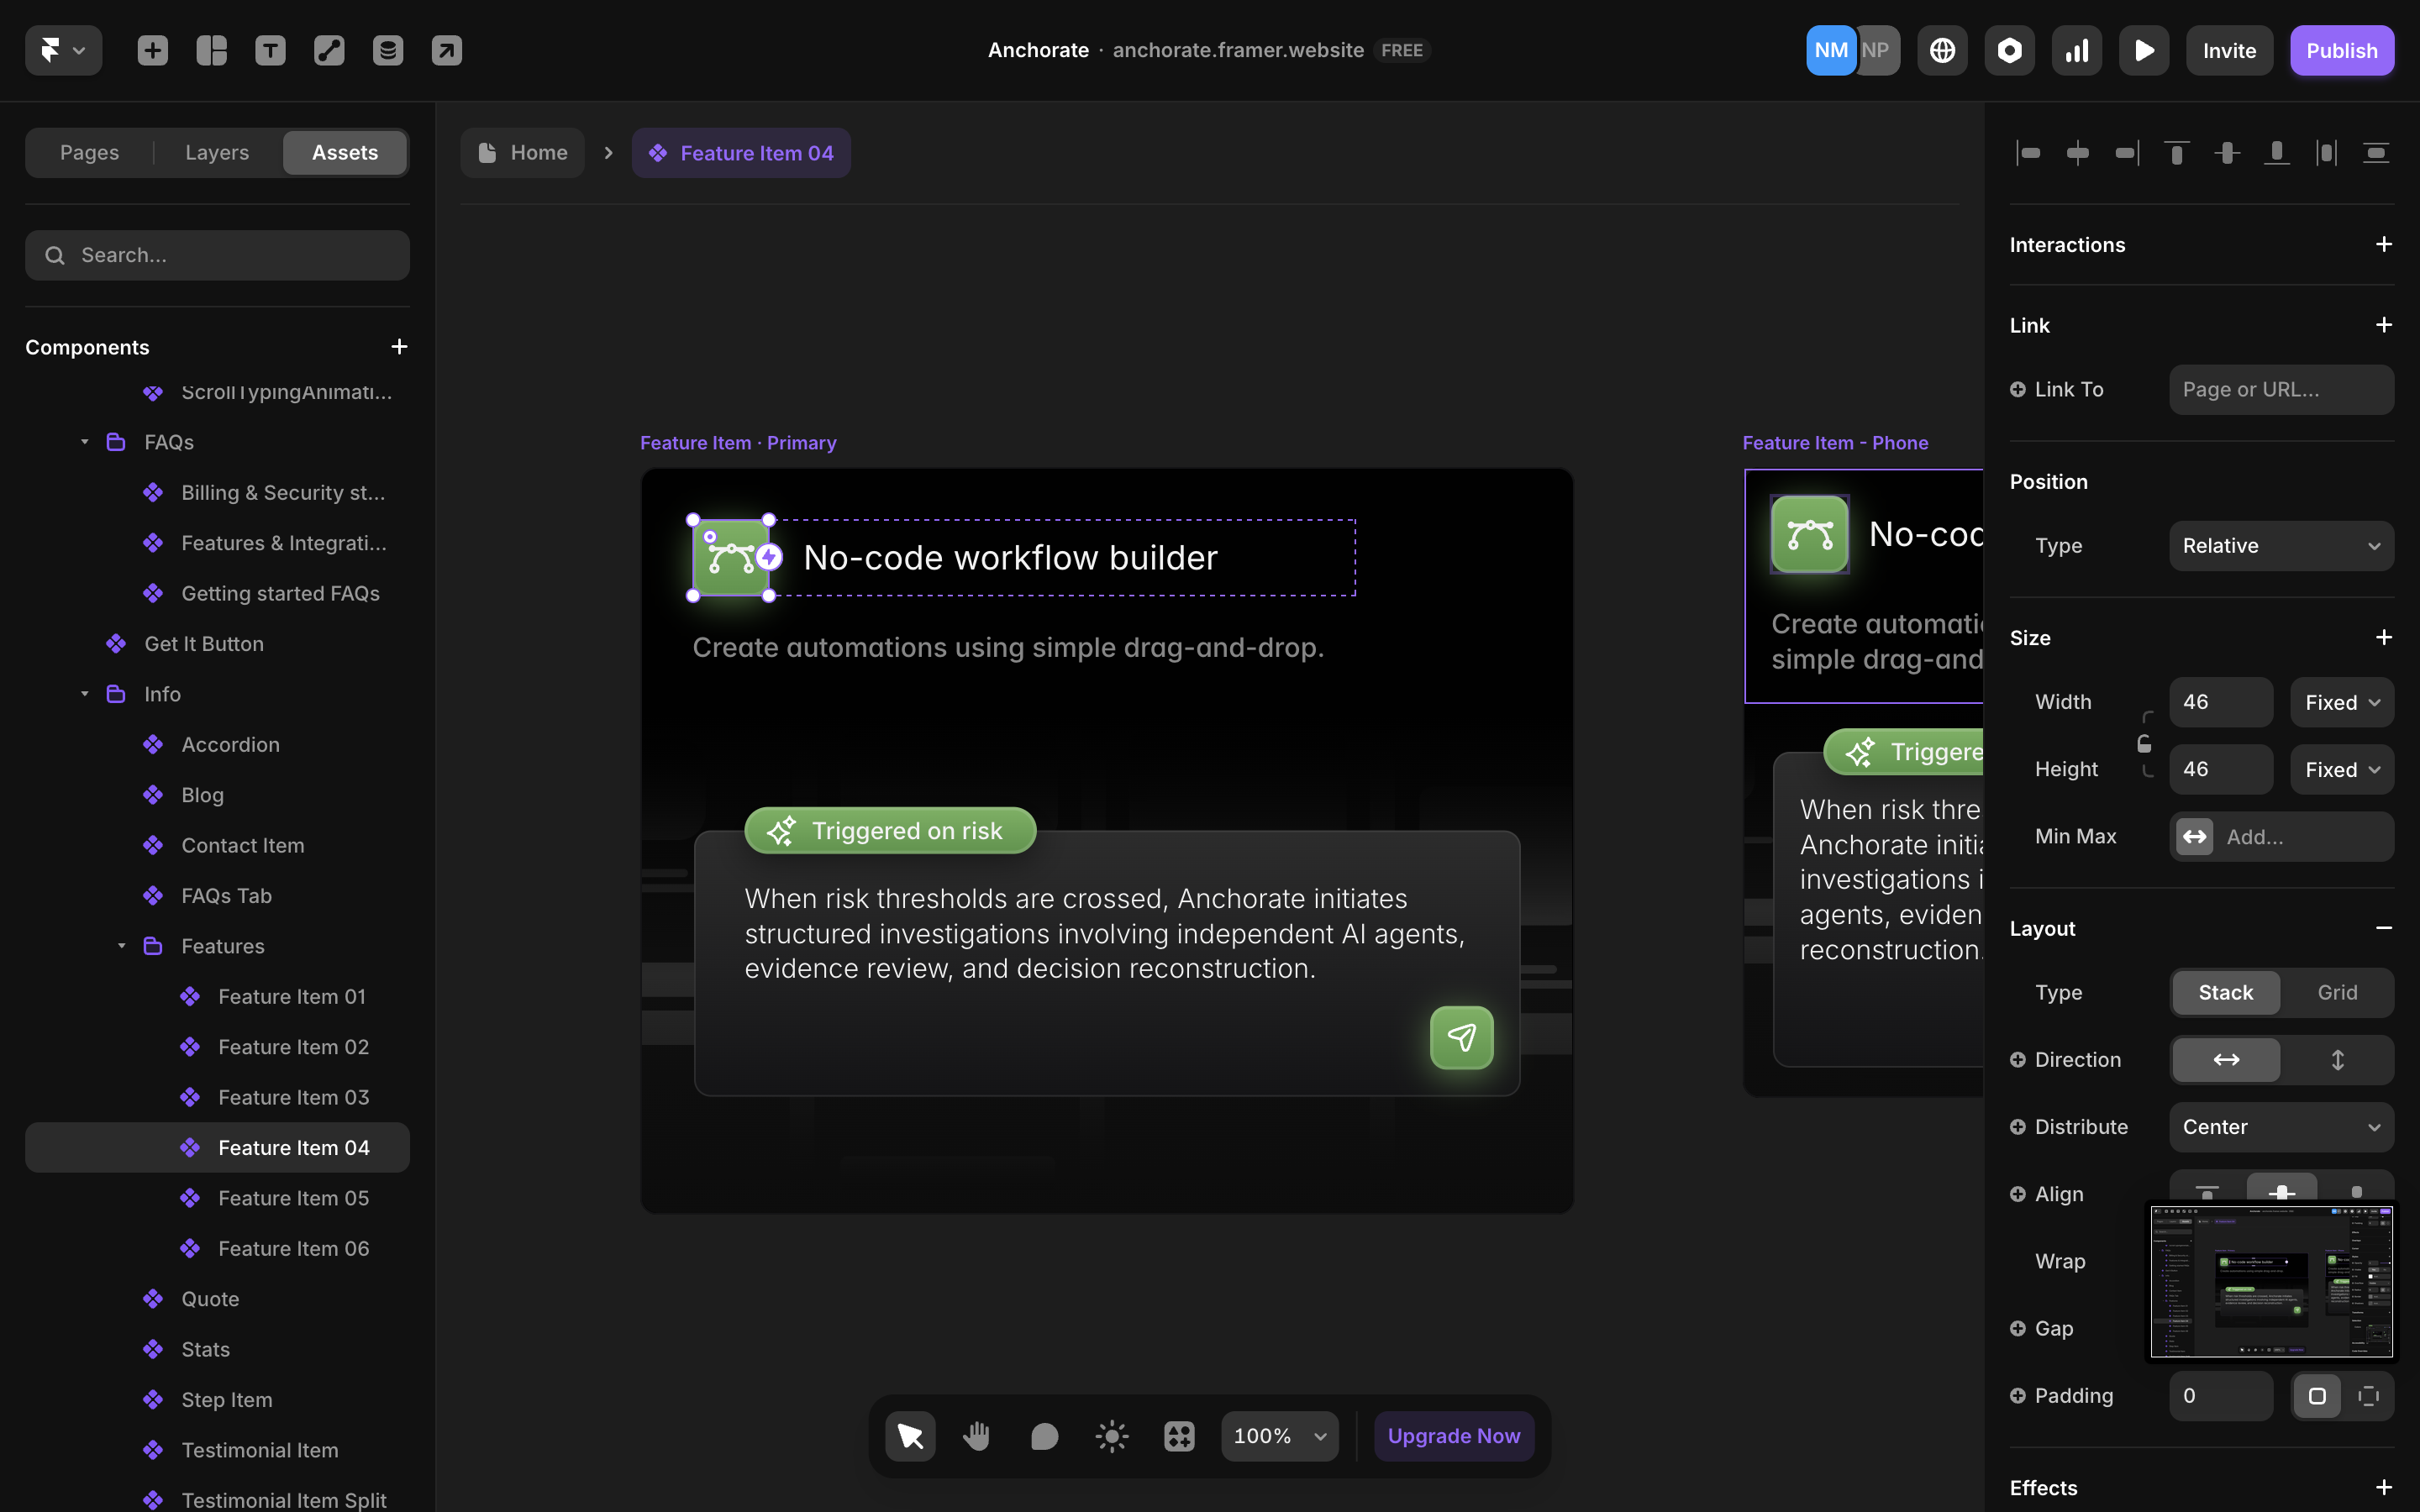Switch layout Type from Stack to Grid
The height and width of the screenshot is (1512, 2420).
pos(2337,992)
